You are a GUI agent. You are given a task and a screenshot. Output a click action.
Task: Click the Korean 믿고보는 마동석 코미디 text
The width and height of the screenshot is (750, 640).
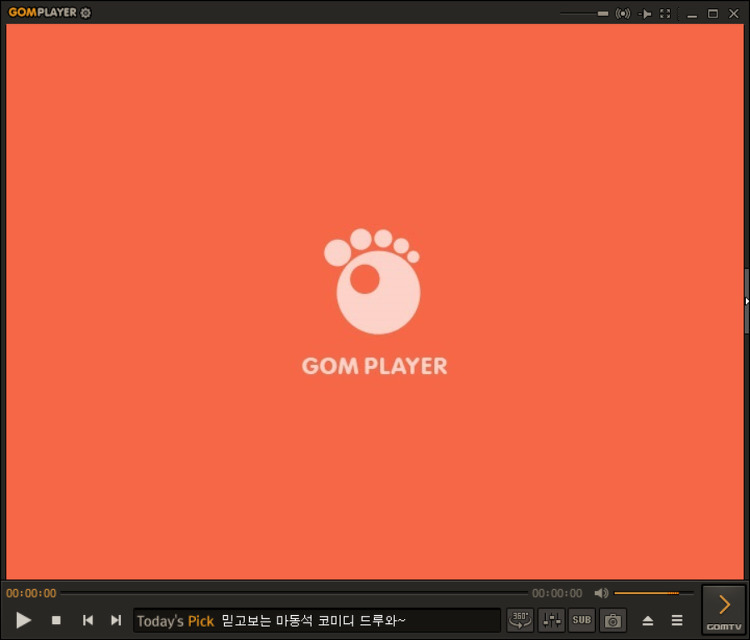coord(313,621)
